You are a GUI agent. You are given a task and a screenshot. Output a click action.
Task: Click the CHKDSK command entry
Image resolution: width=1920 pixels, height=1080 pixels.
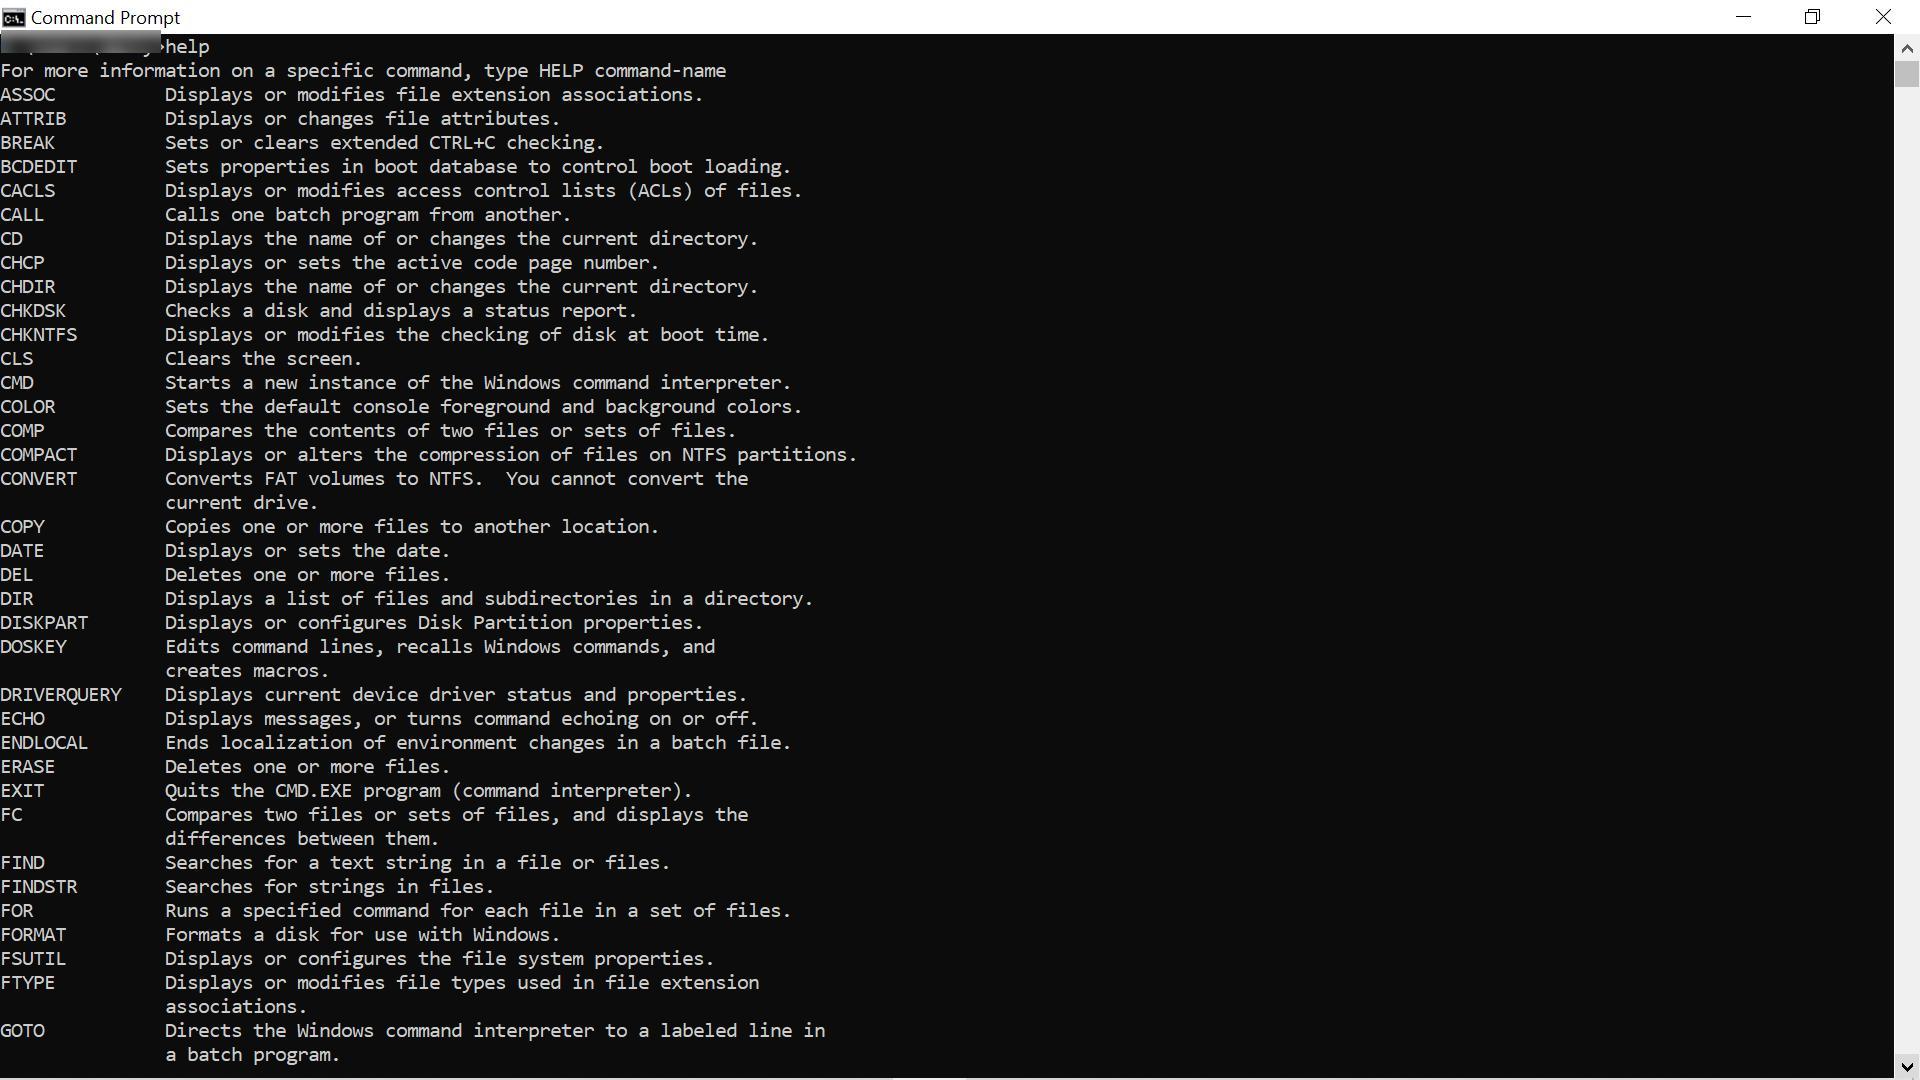[33, 310]
